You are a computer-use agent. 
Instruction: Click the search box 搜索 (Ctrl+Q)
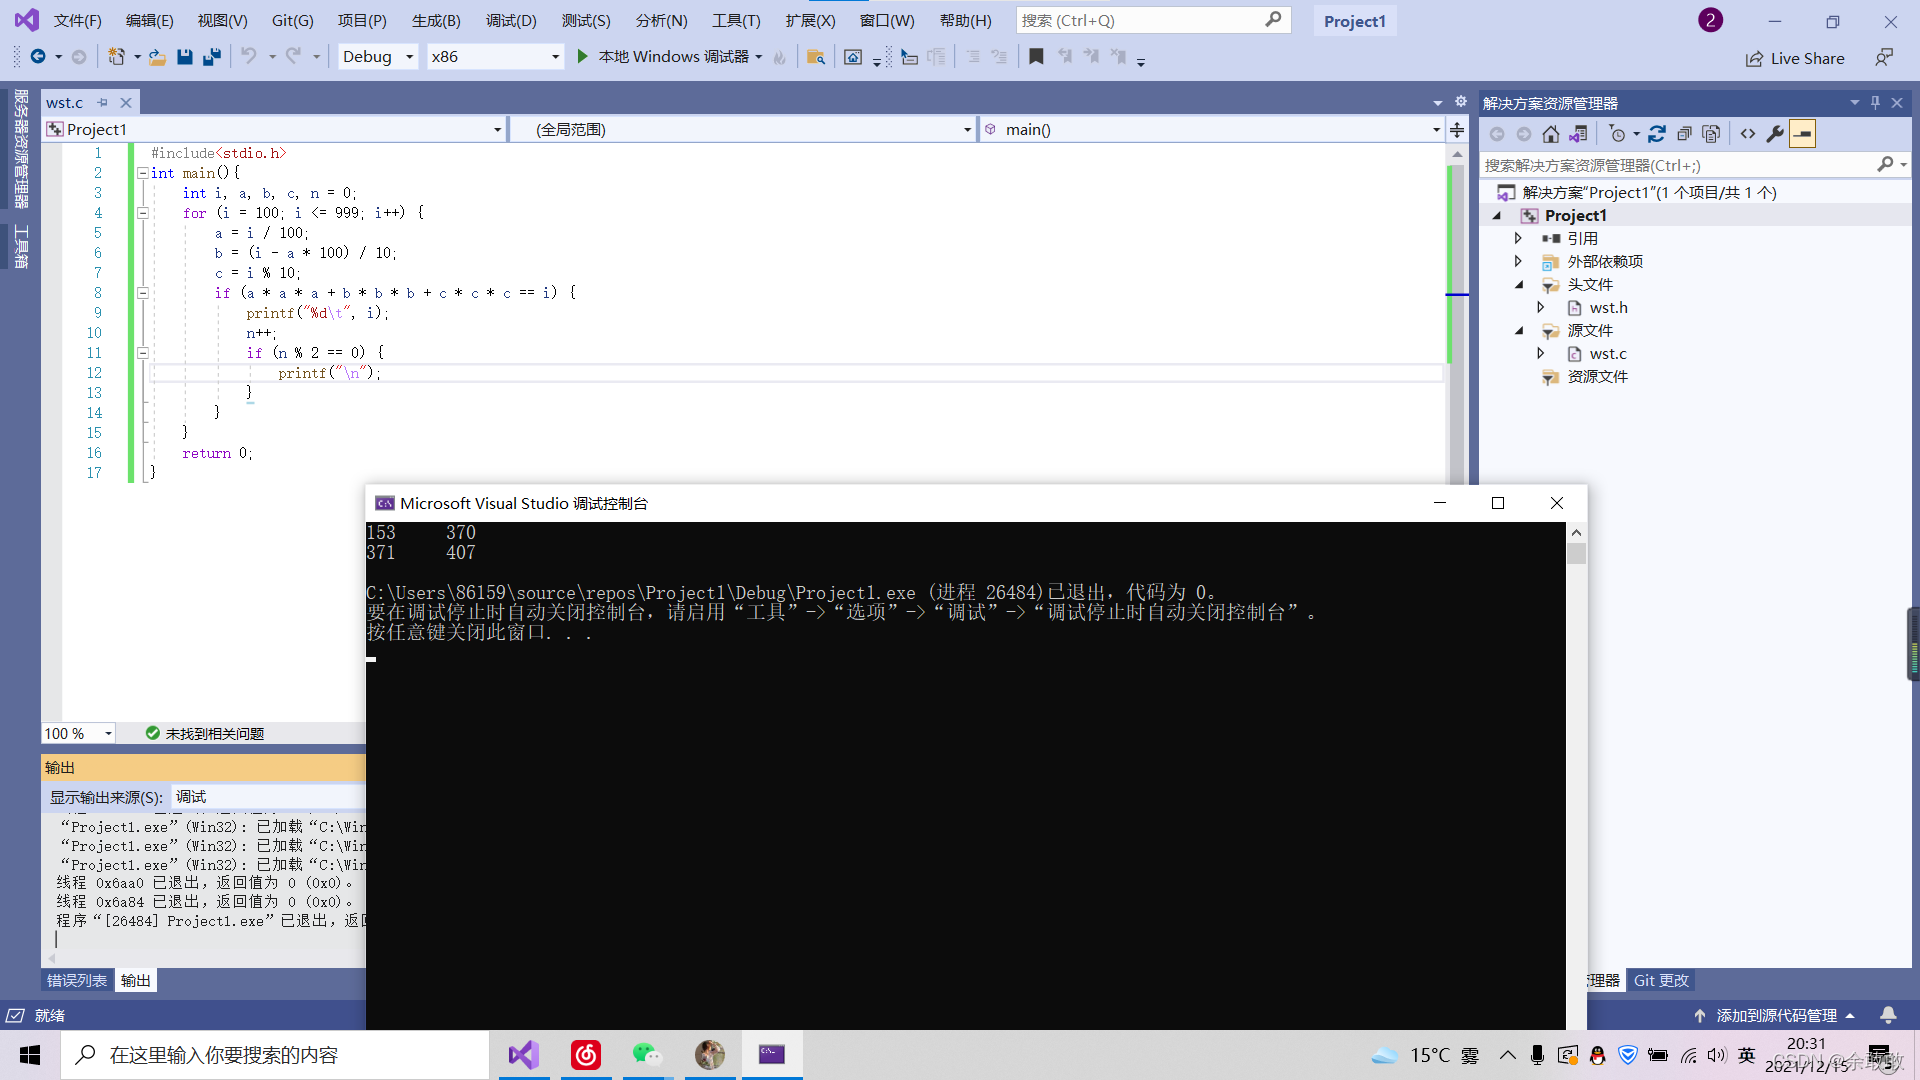[1153, 20]
